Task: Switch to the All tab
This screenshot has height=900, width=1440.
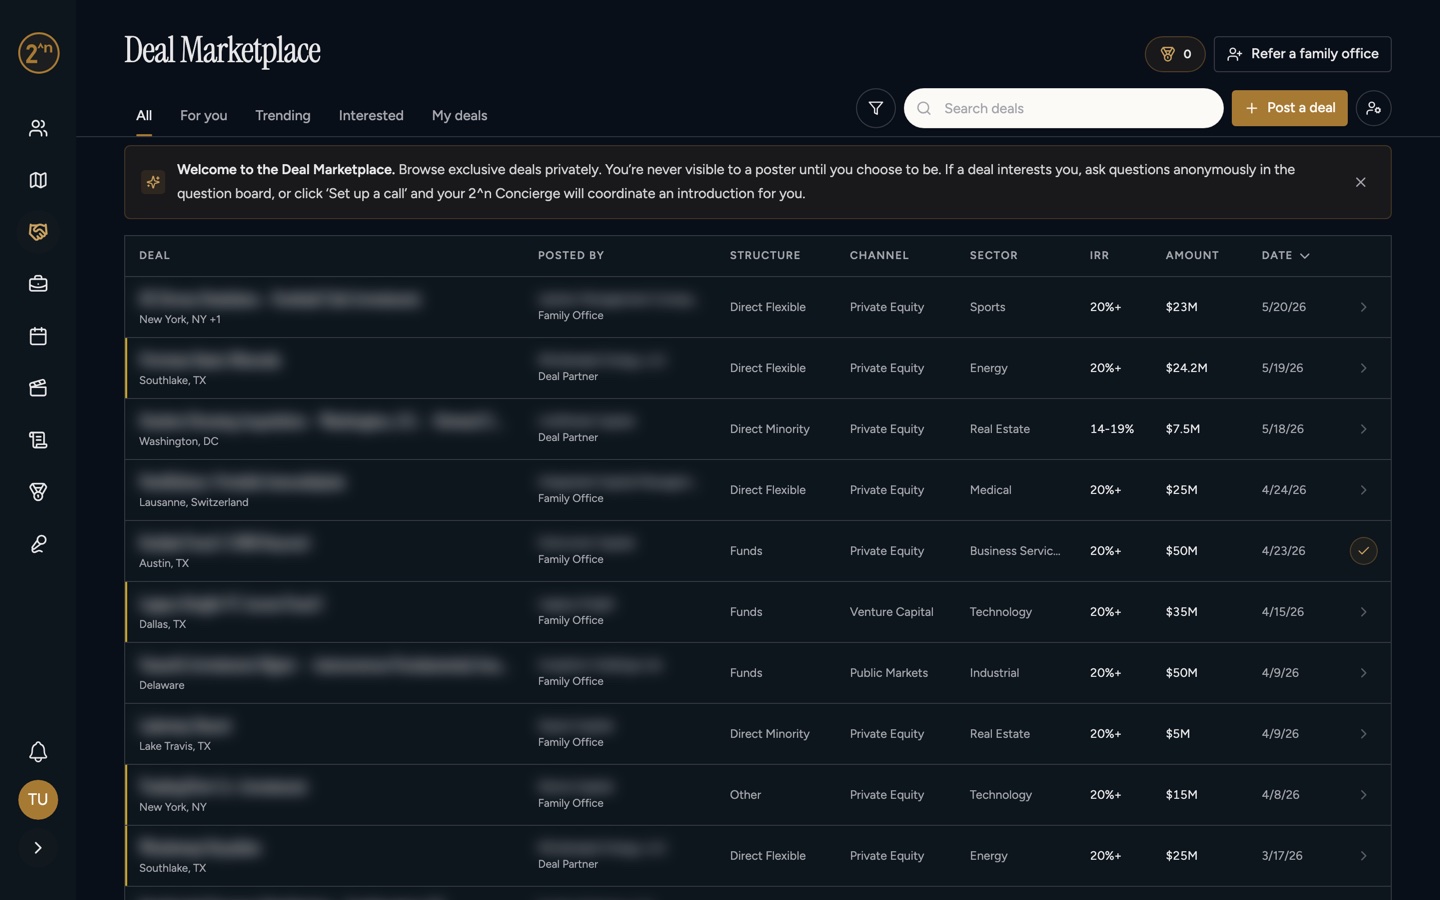Action: click(144, 116)
